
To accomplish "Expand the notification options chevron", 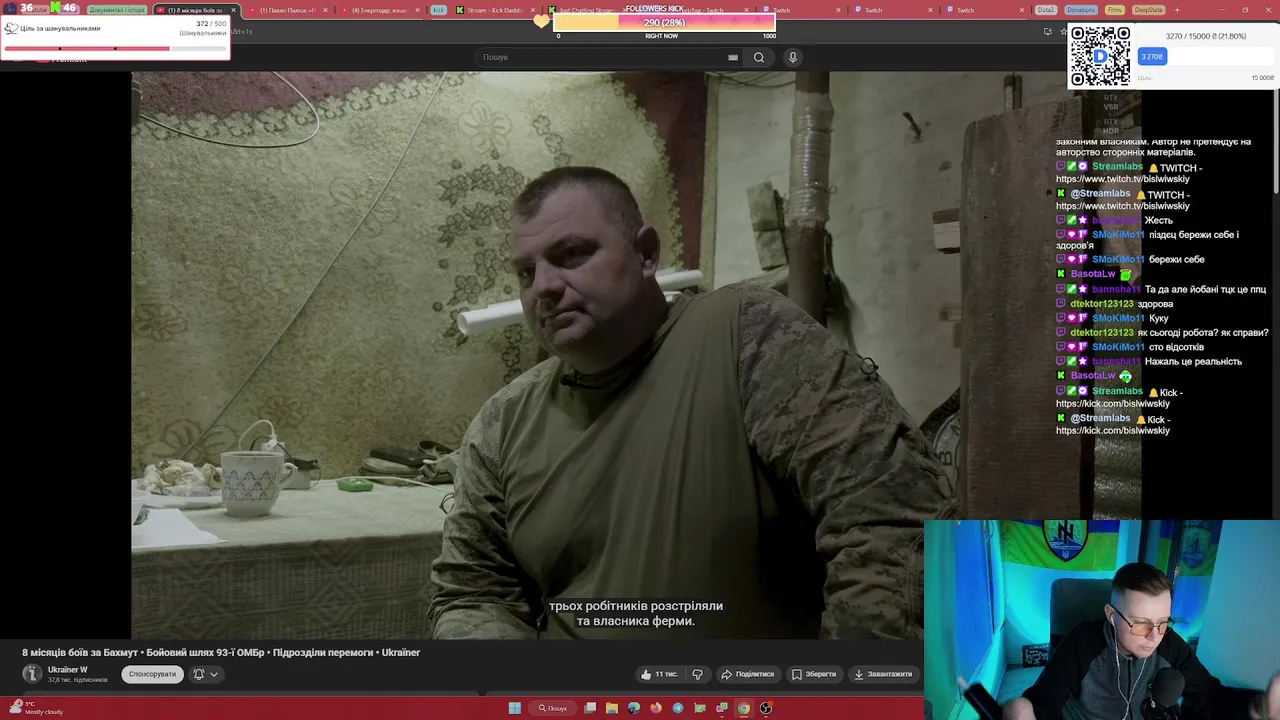I will pos(214,674).
